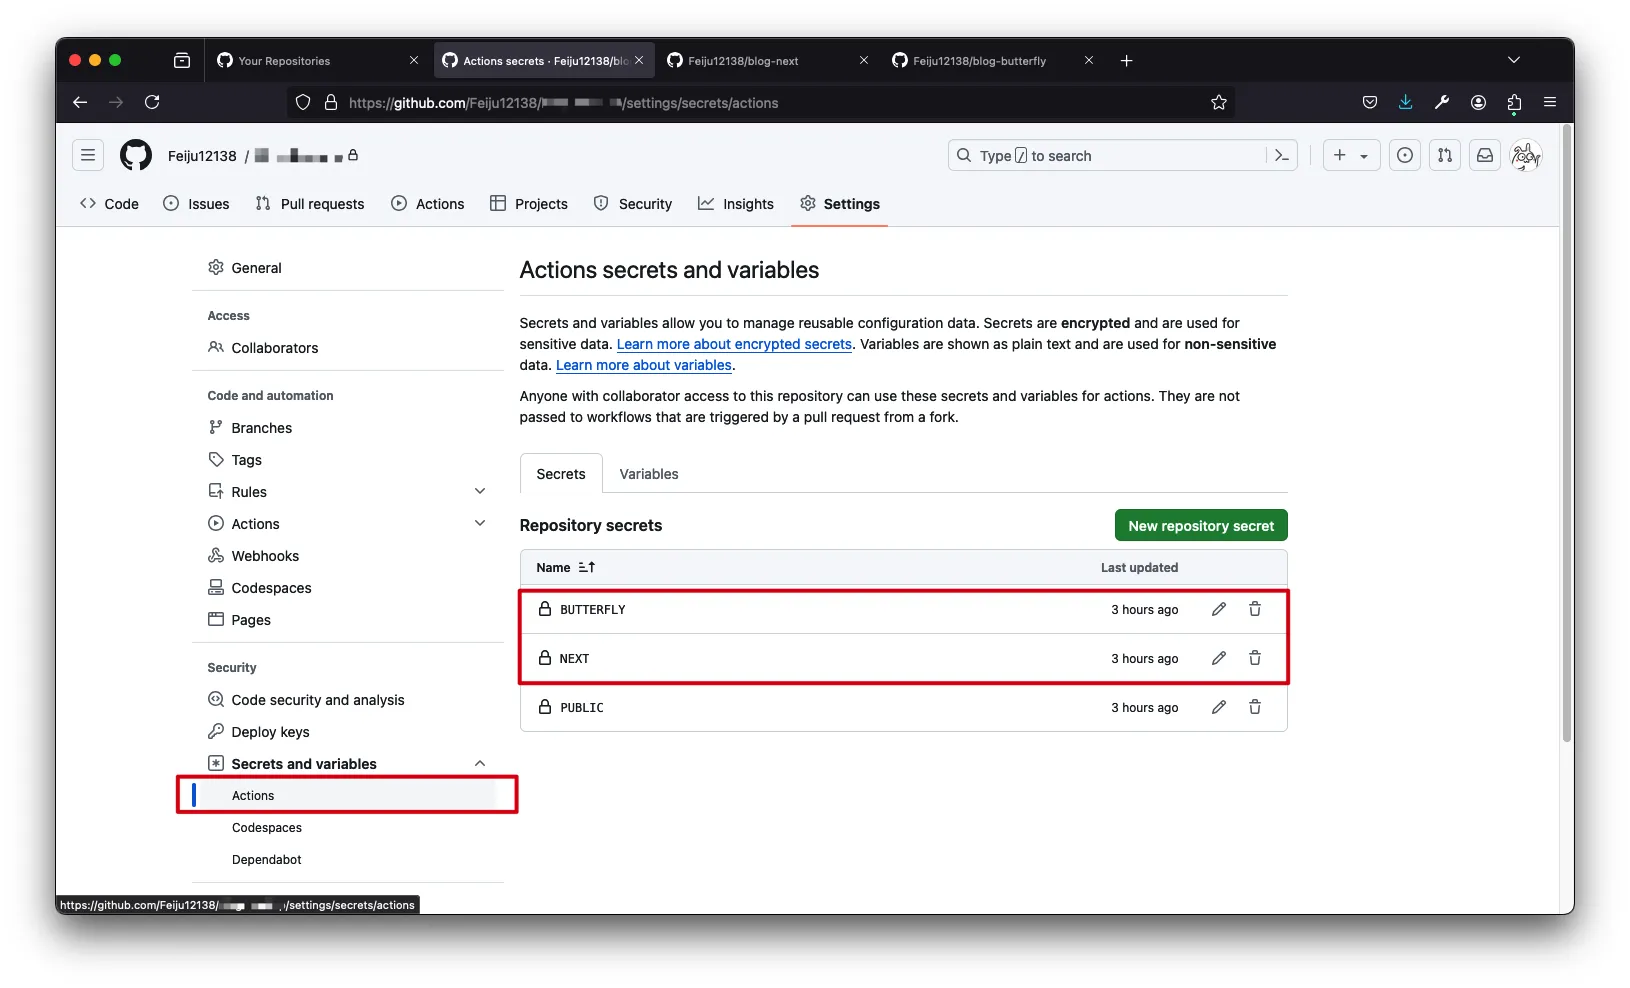1630x988 pixels.
Task: Open the create new plus dropdown
Action: (x=1350, y=156)
